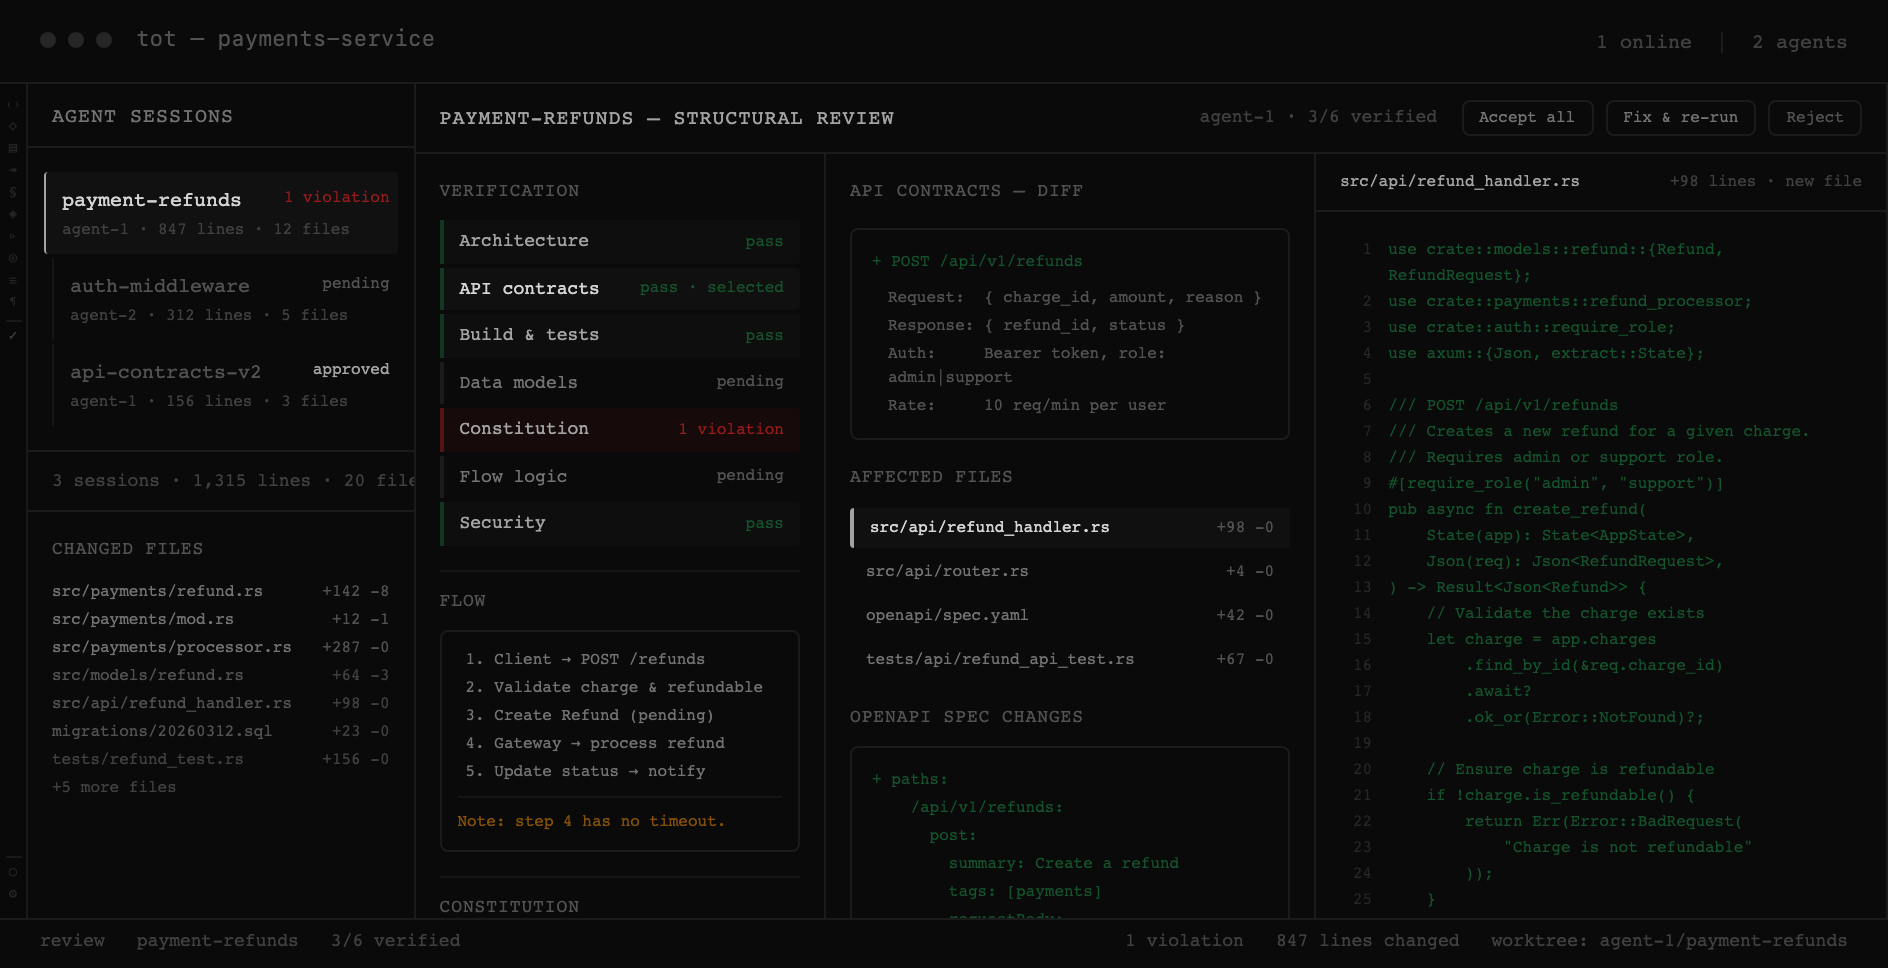This screenshot has height=968, width=1888.
Task: Click the filled diamond icon in the left rail
Action: (x=13, y=214)
